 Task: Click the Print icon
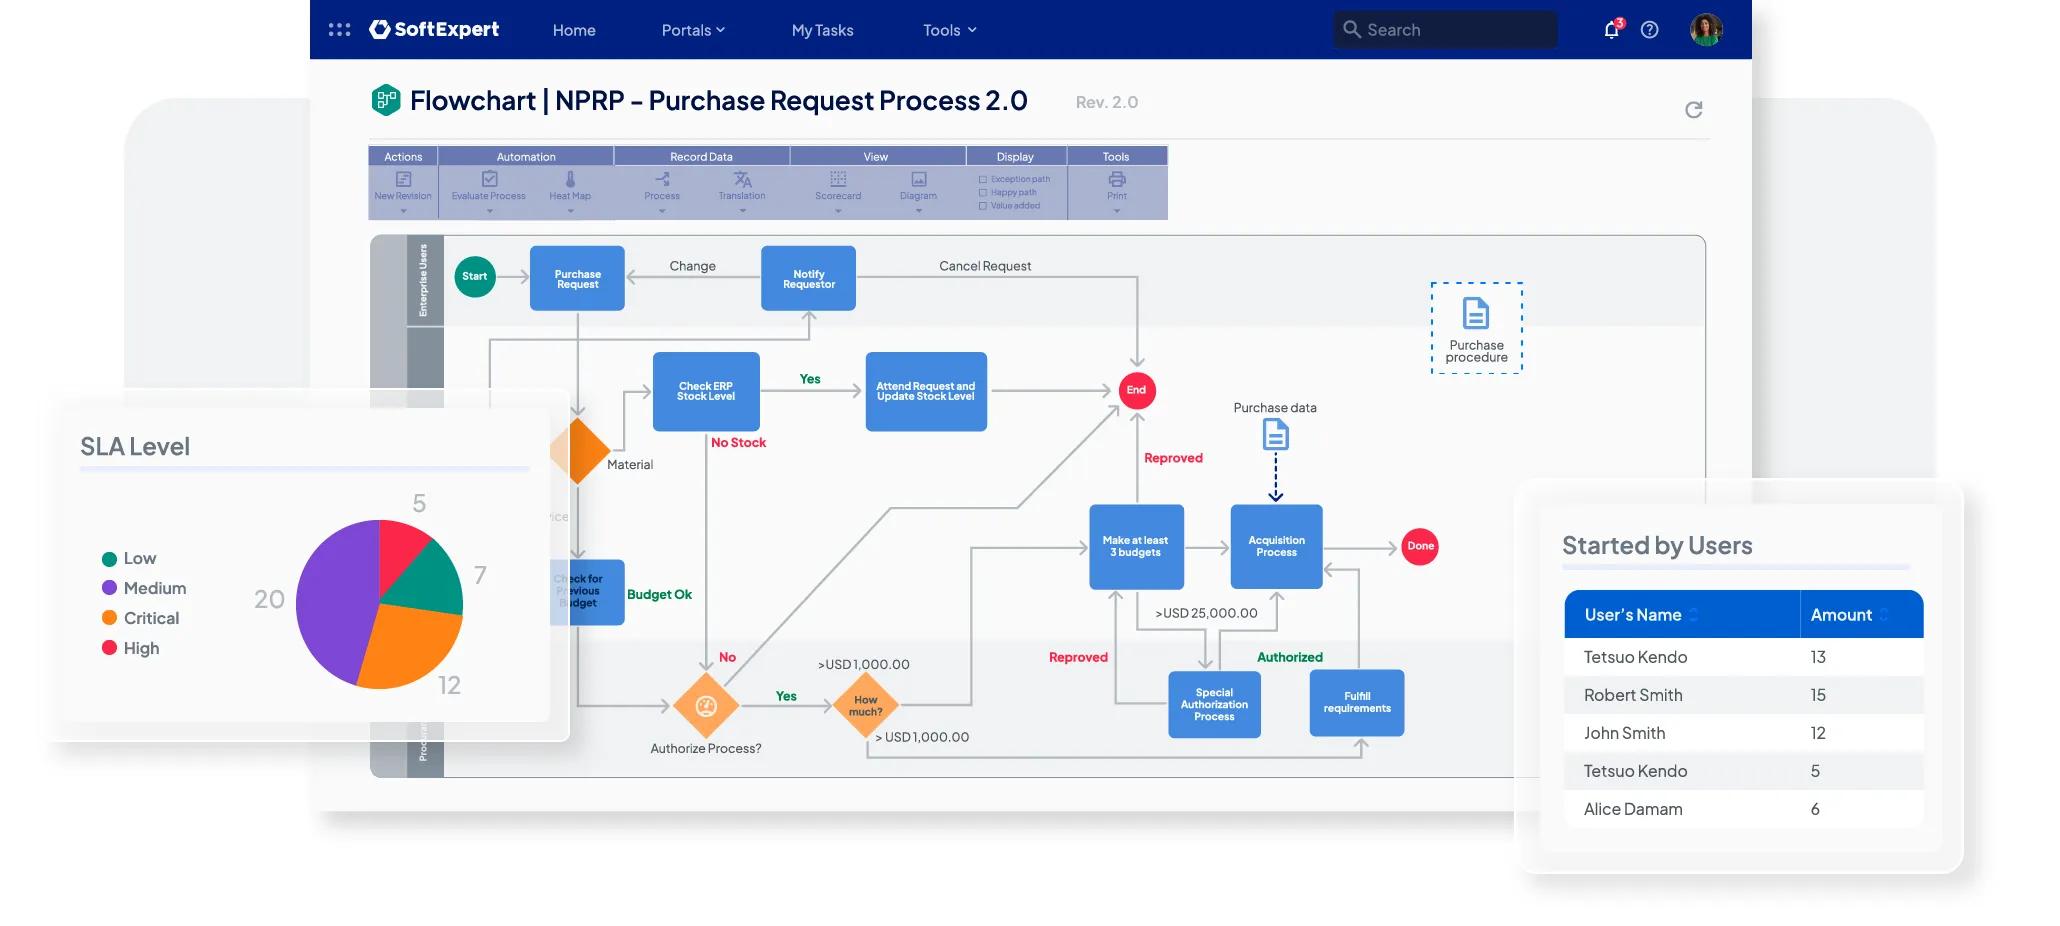(x=1117, y=180)
